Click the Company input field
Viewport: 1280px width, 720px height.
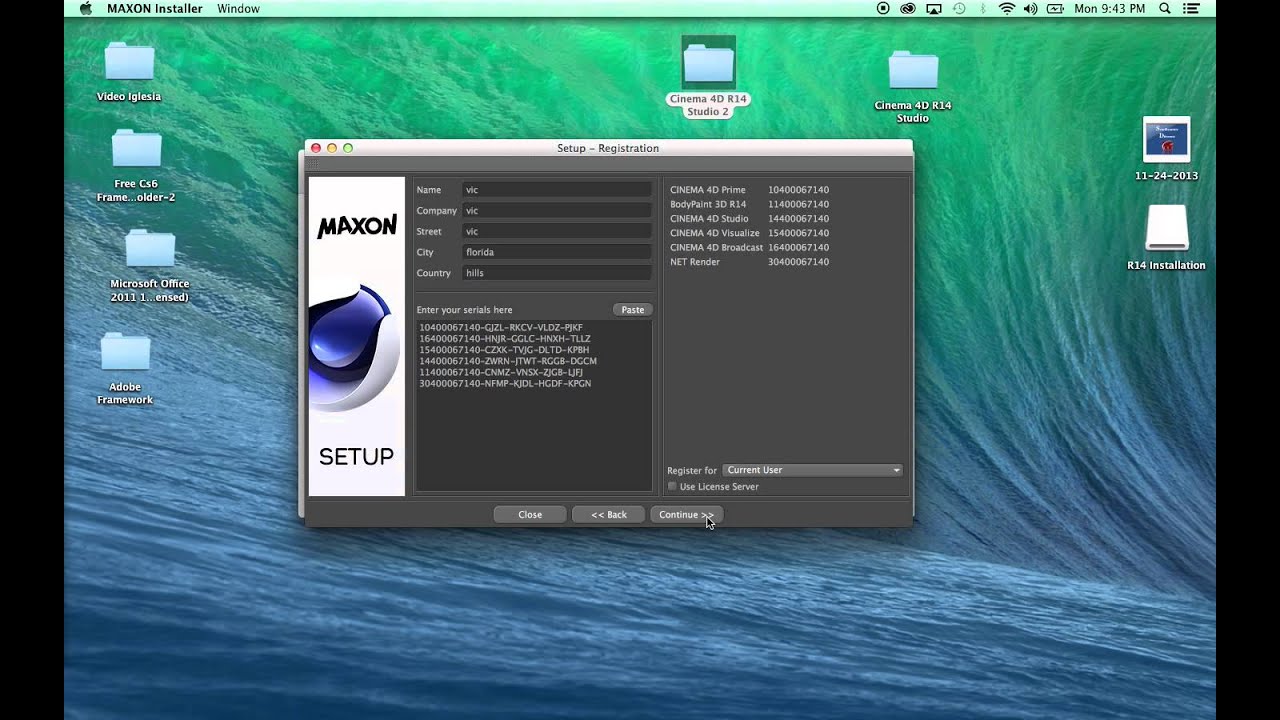pos(557,211)
